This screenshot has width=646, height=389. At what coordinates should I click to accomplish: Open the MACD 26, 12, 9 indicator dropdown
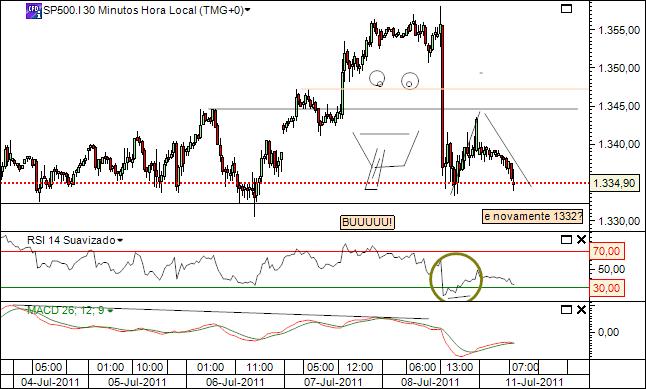coord(110,310)
